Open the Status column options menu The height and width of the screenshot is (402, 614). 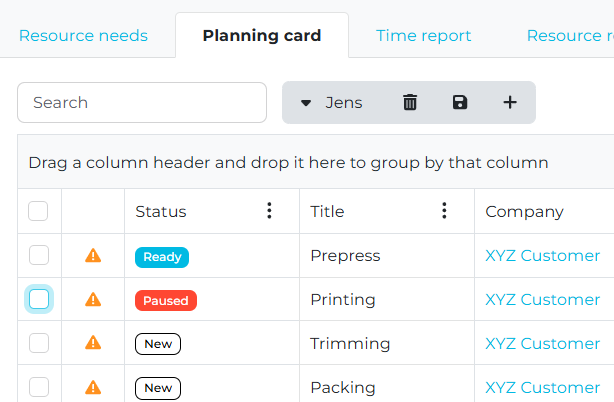pyautogui.click(x=269, y=211)
